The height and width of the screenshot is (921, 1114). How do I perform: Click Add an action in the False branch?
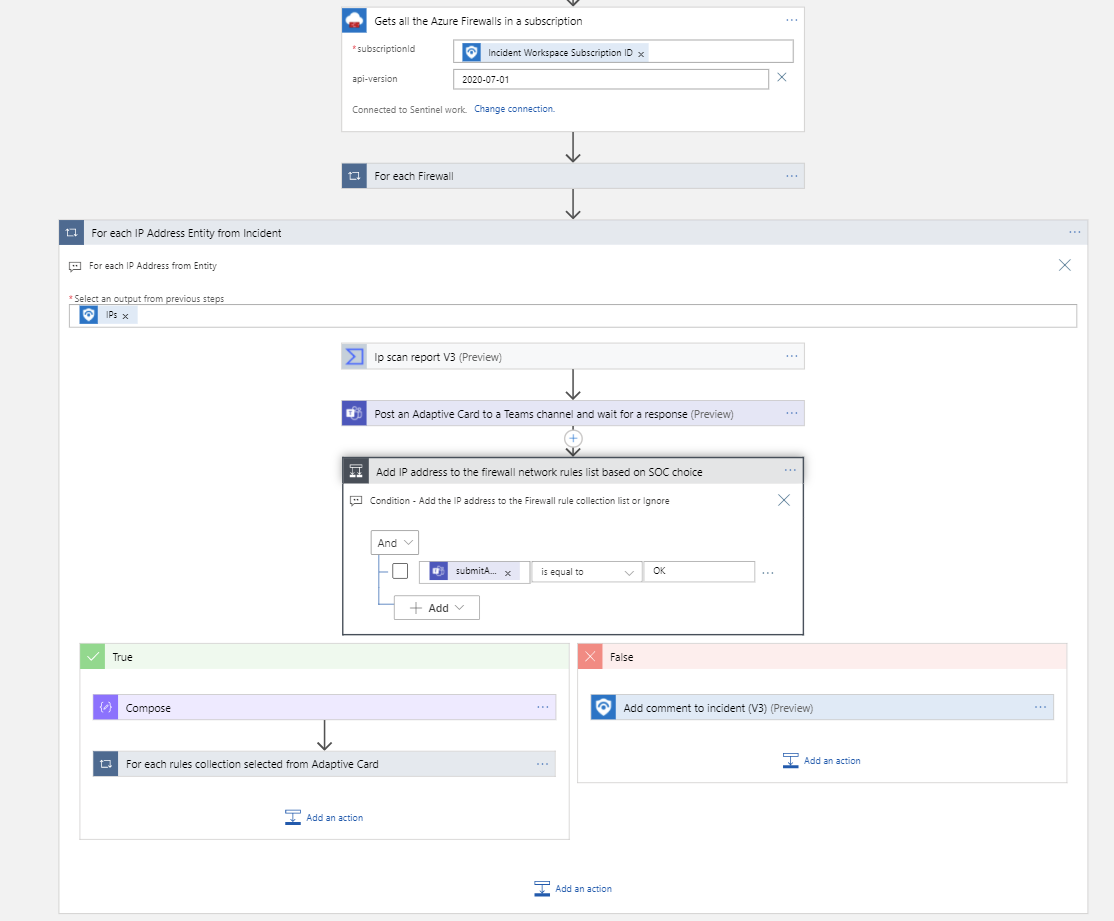[822, 760]
